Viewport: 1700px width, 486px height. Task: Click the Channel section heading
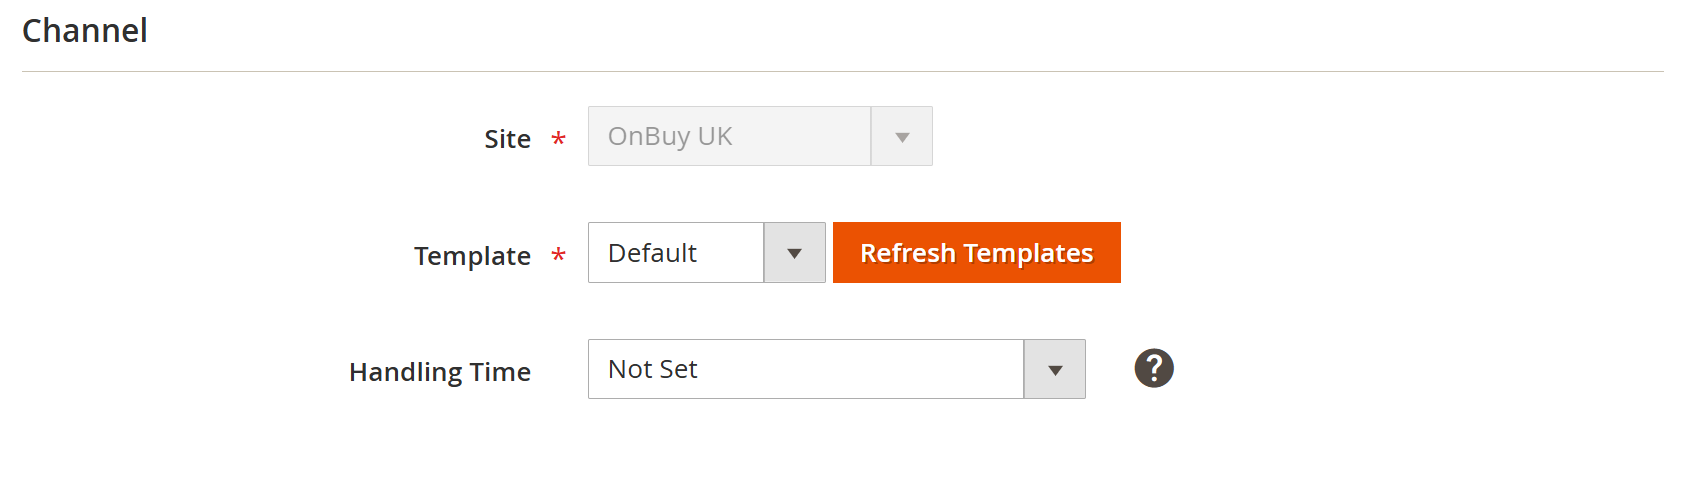click(x=85, y=31)
